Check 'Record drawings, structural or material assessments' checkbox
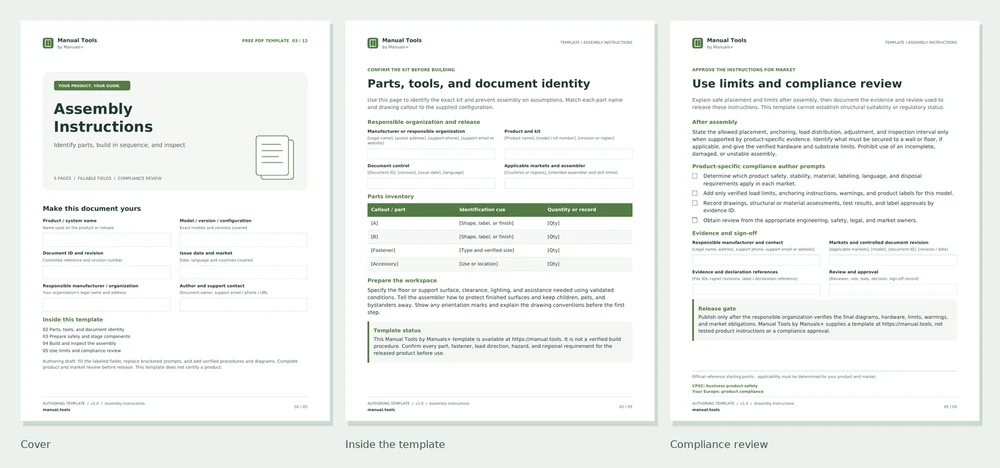 (695, 203)
